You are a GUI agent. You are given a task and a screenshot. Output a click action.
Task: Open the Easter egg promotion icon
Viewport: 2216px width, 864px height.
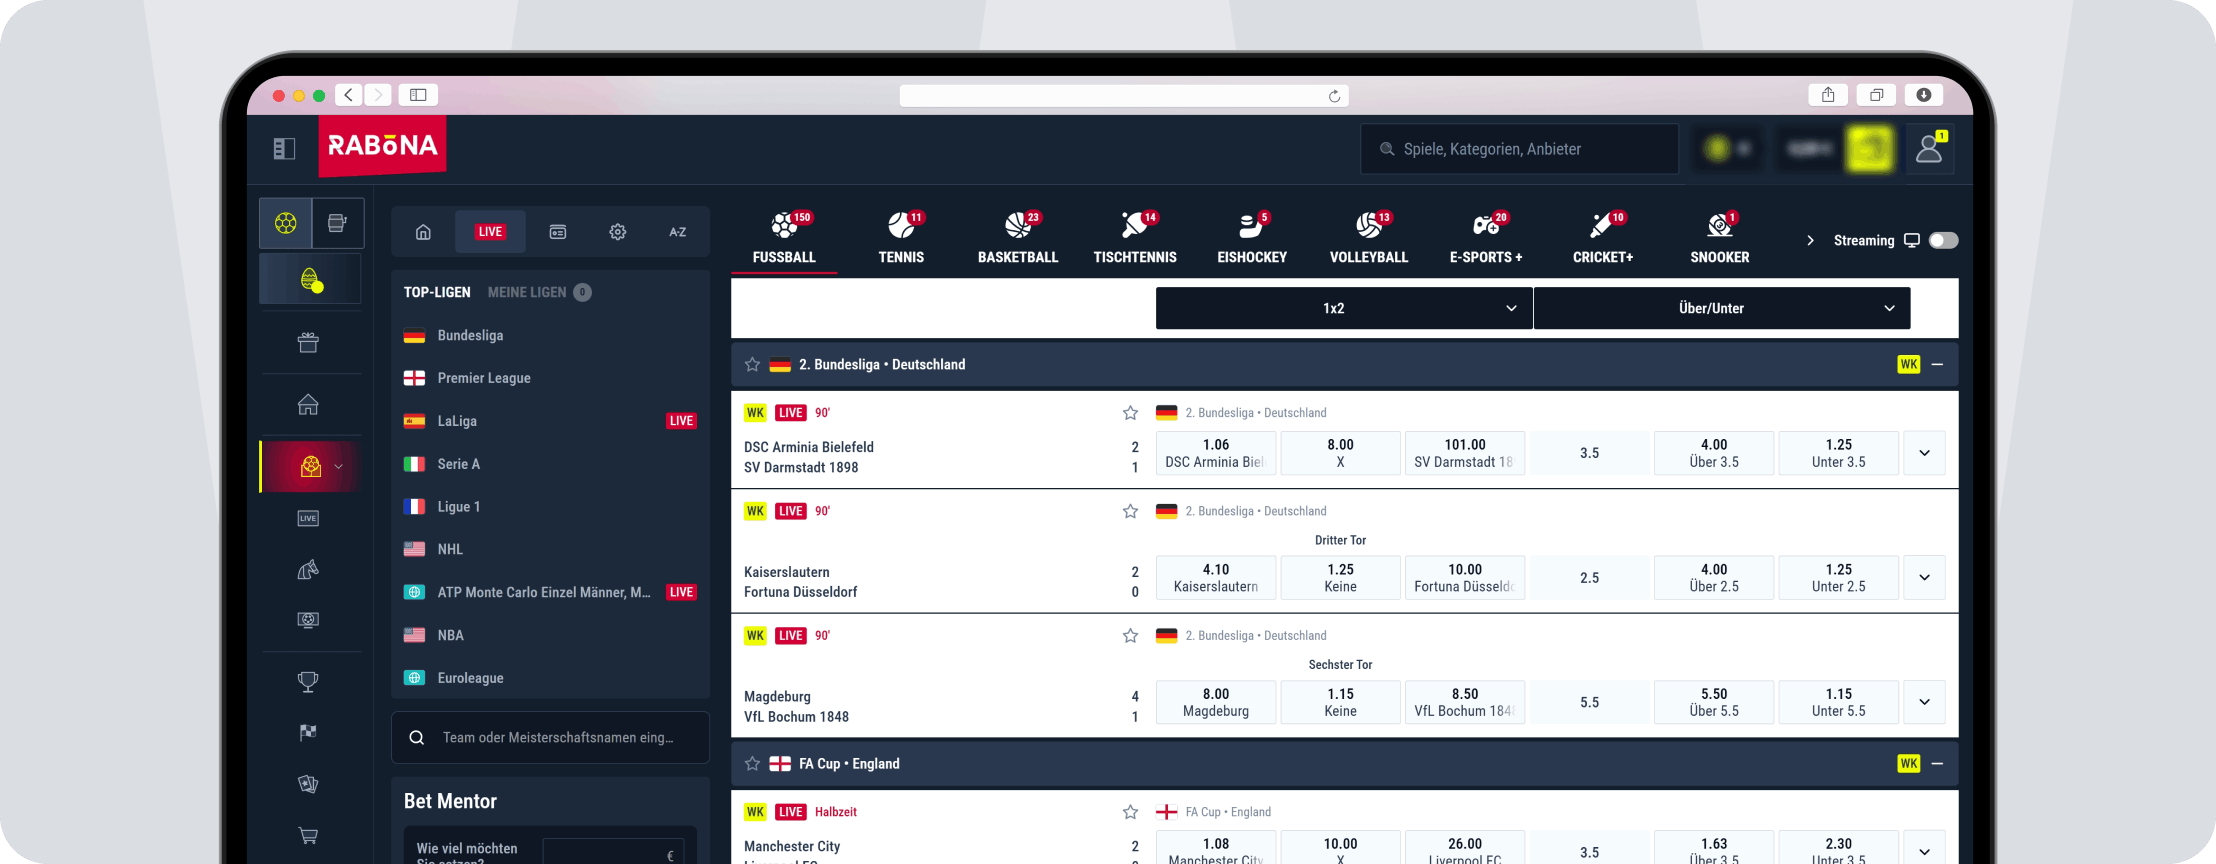(x=311, y=279)
